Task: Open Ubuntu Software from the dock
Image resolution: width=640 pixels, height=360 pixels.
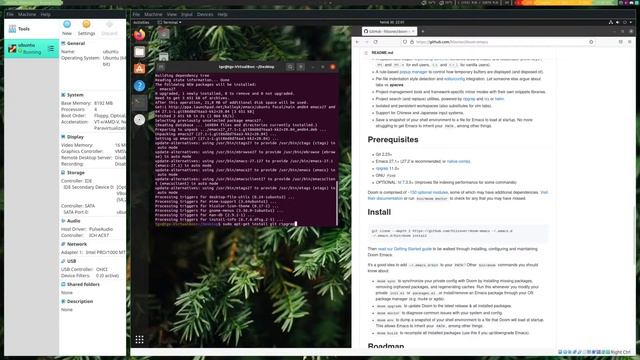Action: click(x=140, y=69)
